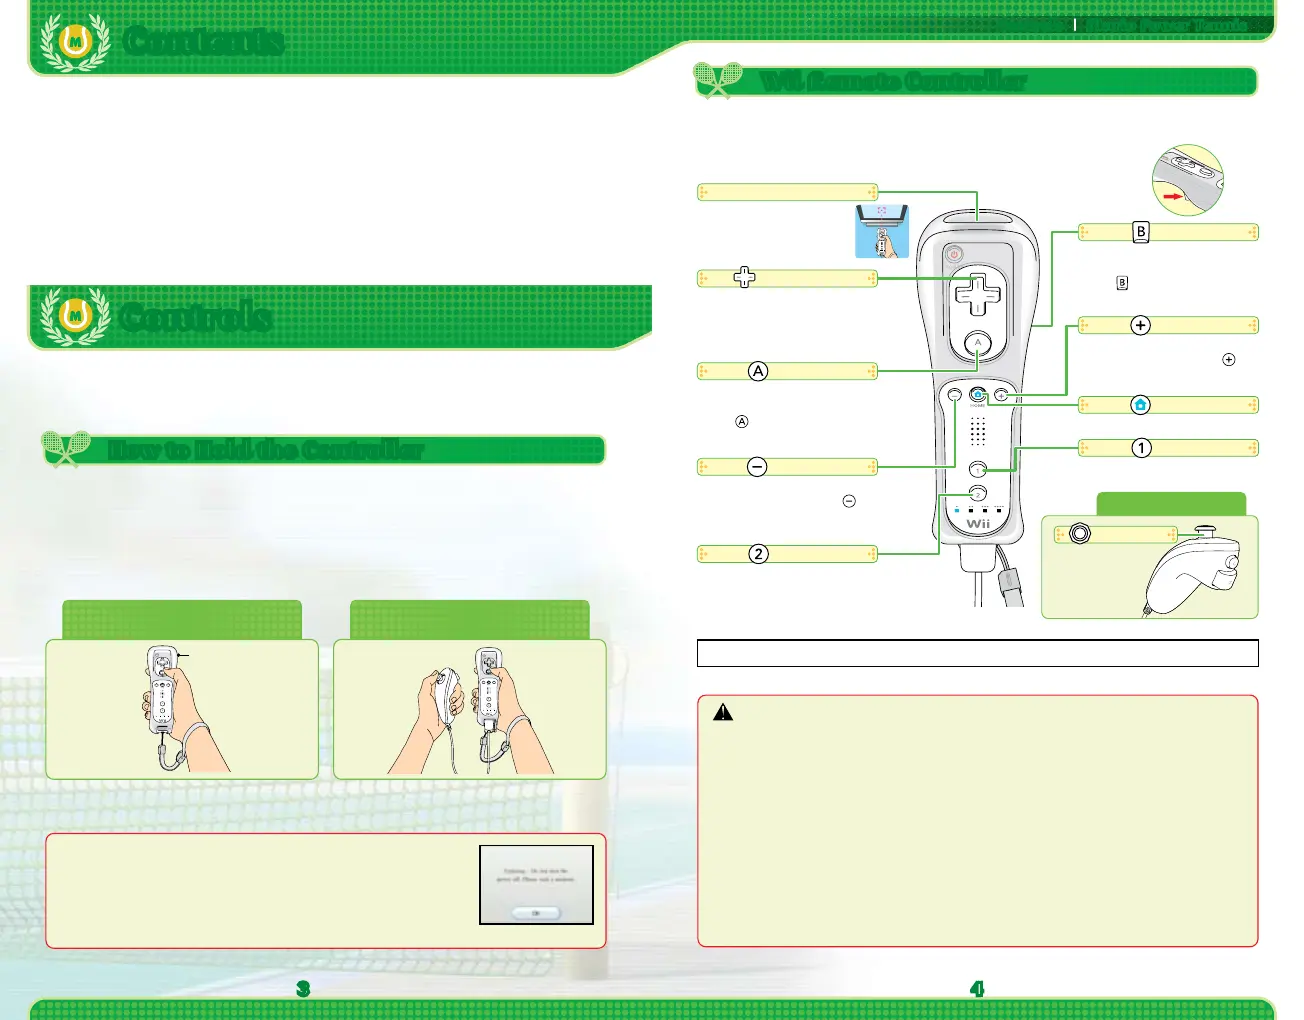Click the Nunchuk and Wii Remote two-handed illustration

(x=470, y=709)
